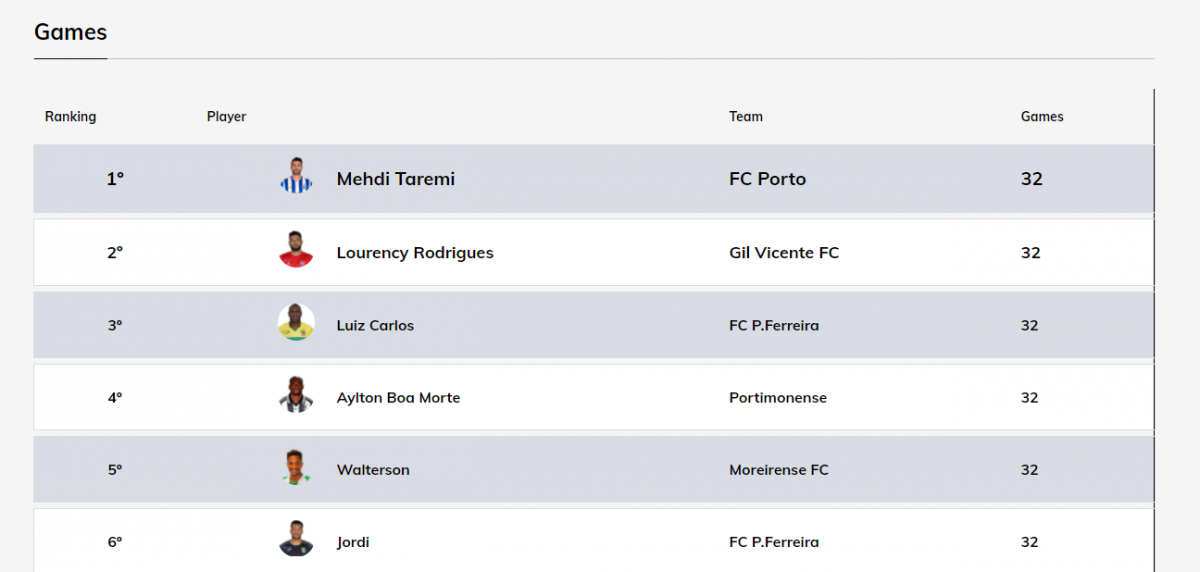The width and height of the screenshot is (1200, 572).
Task: Click Aylton Boa Morte's player photo
Action: pyautogui.click(x=296, y=396)
